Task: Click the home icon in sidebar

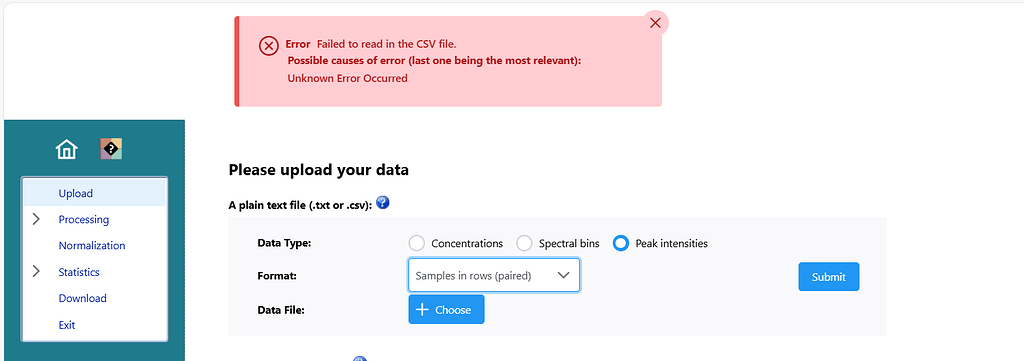Action: [x=67, y=149]
